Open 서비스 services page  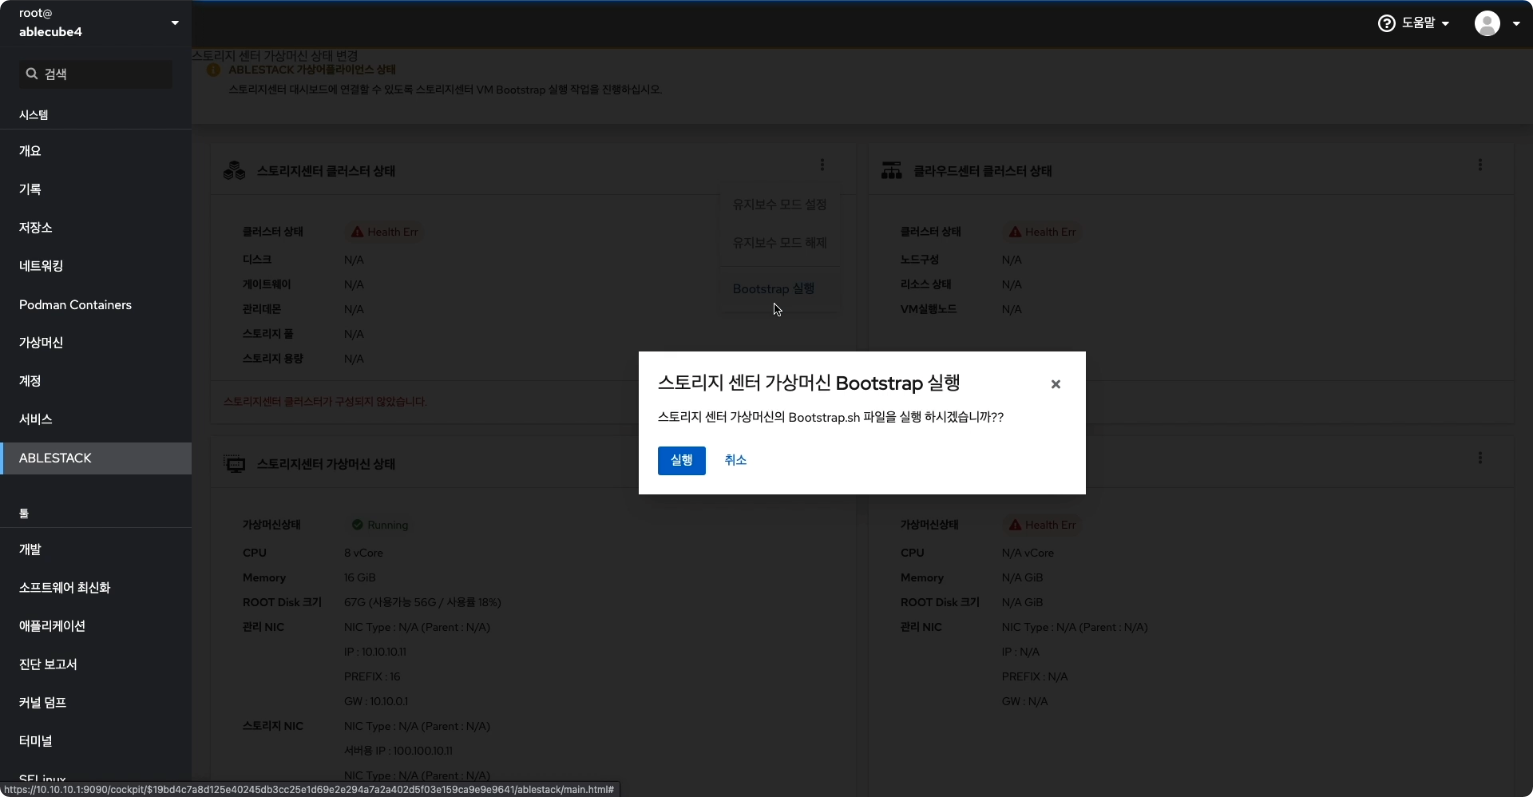pyautogui.click(x=96, y=420)
